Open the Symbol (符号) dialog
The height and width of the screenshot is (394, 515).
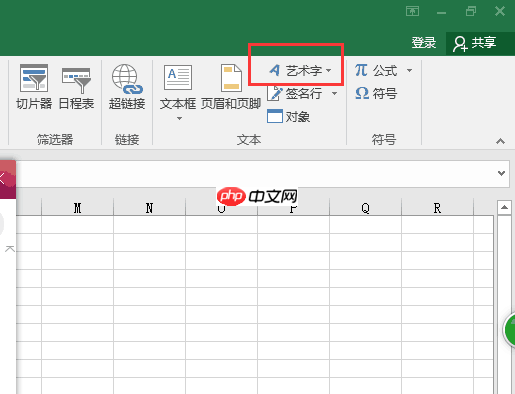[376, 93]
